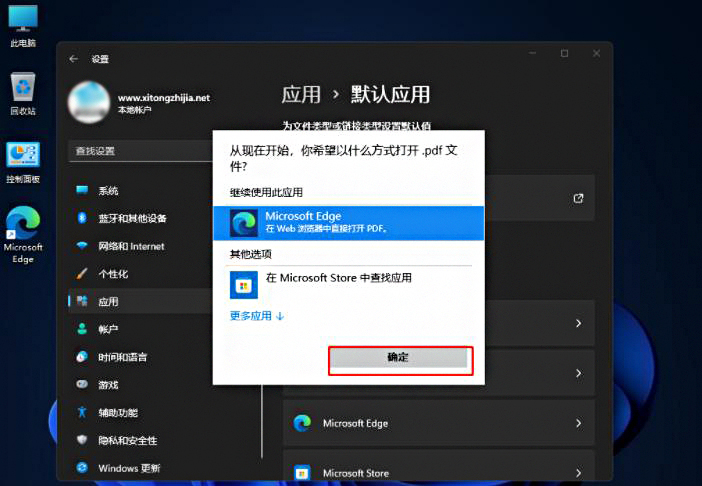The height and width of the screenshot is (486, 702).
Task: Go back with the Settings arrow
Action: pyautogui.click(x=74, y=59)
